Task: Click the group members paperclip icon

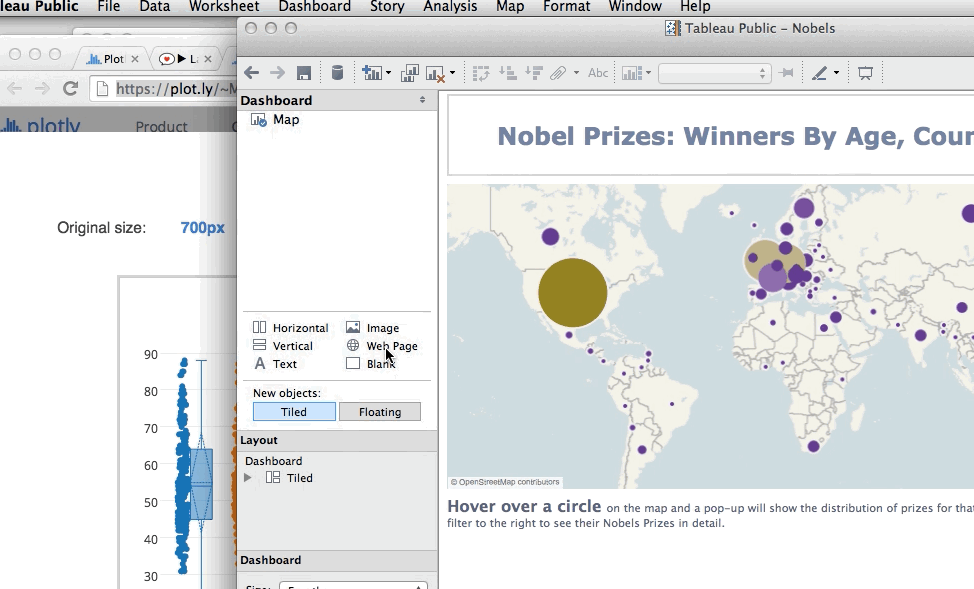Action: click(558, 73)
